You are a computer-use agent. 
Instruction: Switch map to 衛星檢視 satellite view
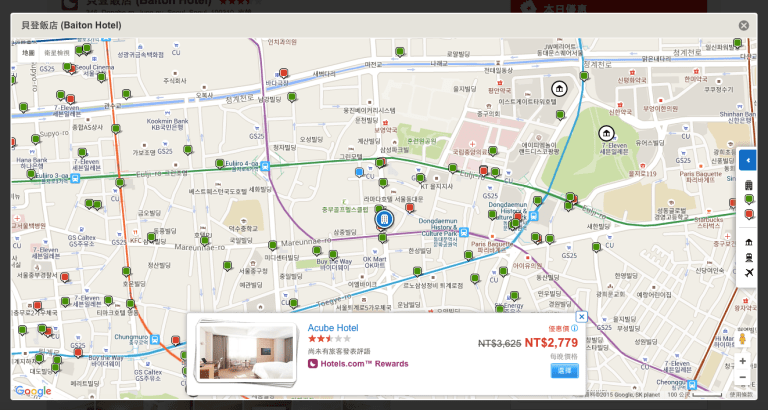pos(57,53)
